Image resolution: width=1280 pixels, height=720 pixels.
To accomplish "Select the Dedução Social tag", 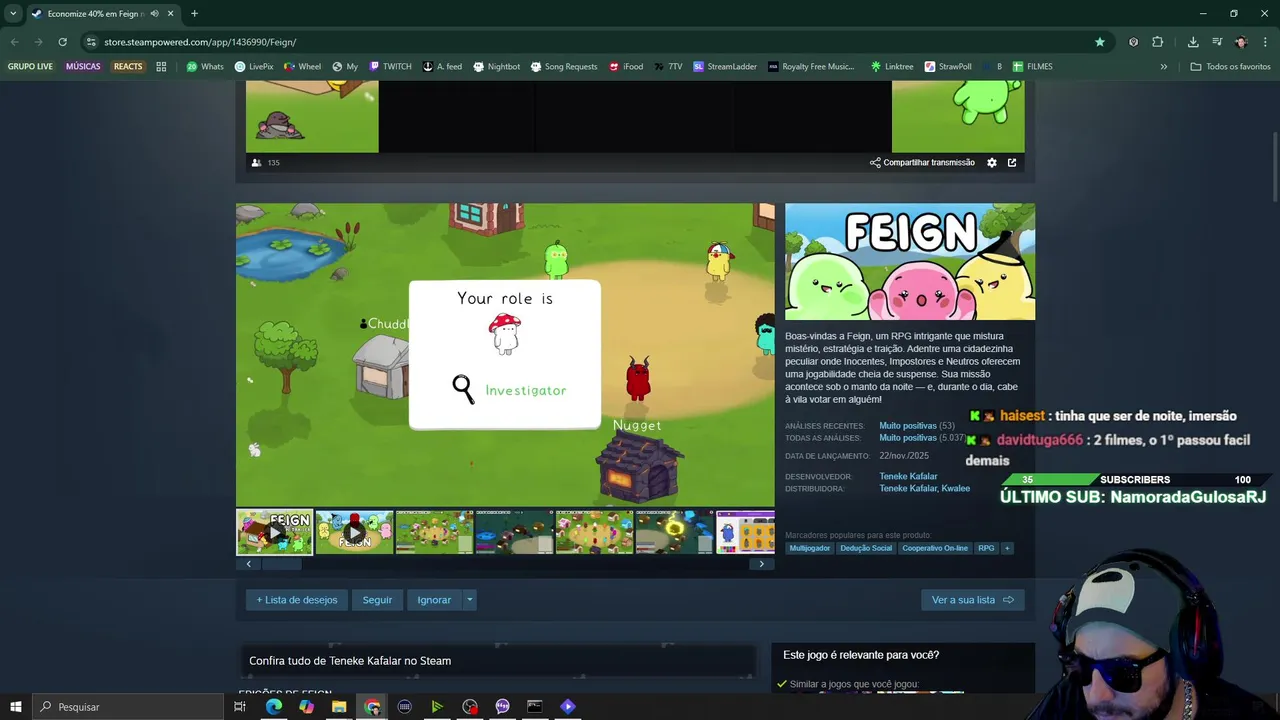I will point(866,548).
